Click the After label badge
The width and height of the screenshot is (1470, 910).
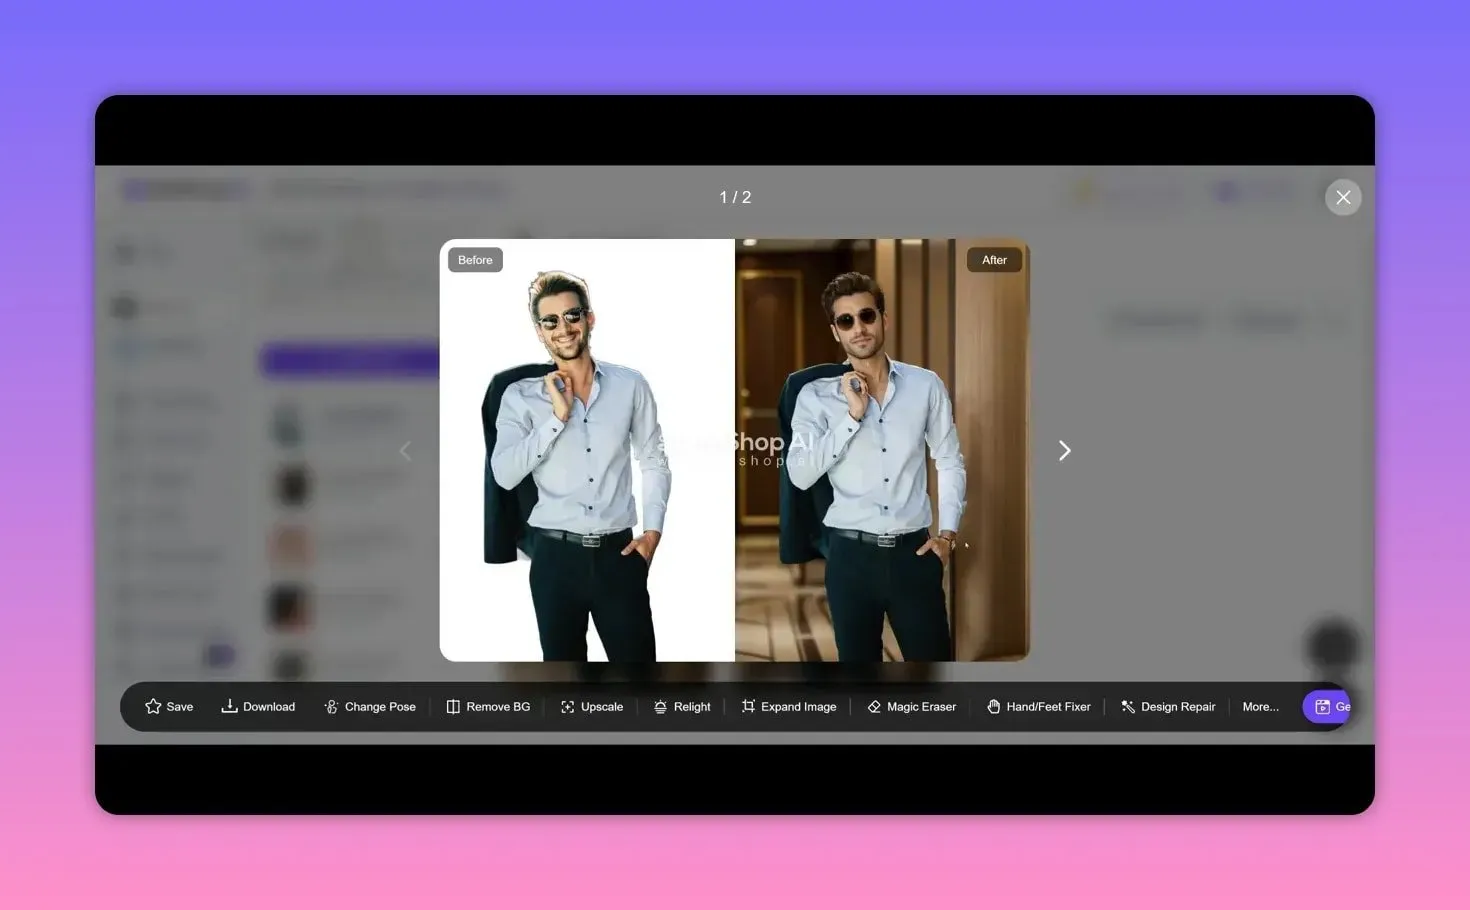coord(994,260)
